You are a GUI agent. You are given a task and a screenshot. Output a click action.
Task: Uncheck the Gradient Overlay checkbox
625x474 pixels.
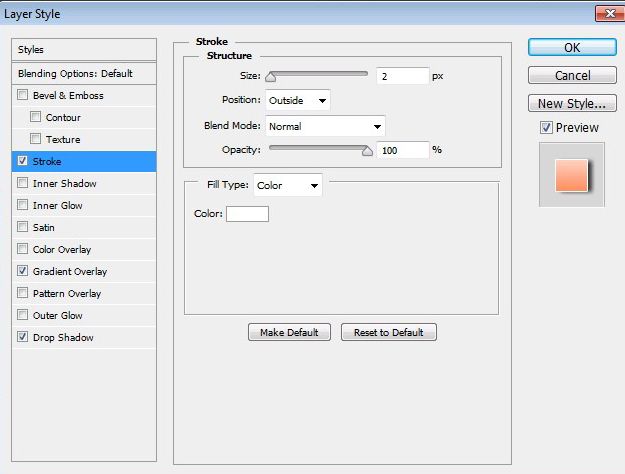[23, 272]
